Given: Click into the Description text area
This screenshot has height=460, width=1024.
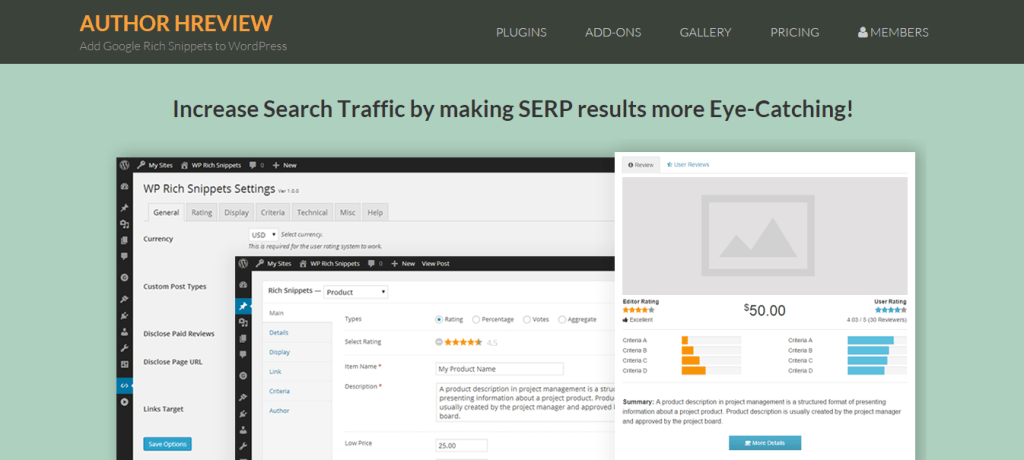Looking at the screenshot, I should coord(526,402).
